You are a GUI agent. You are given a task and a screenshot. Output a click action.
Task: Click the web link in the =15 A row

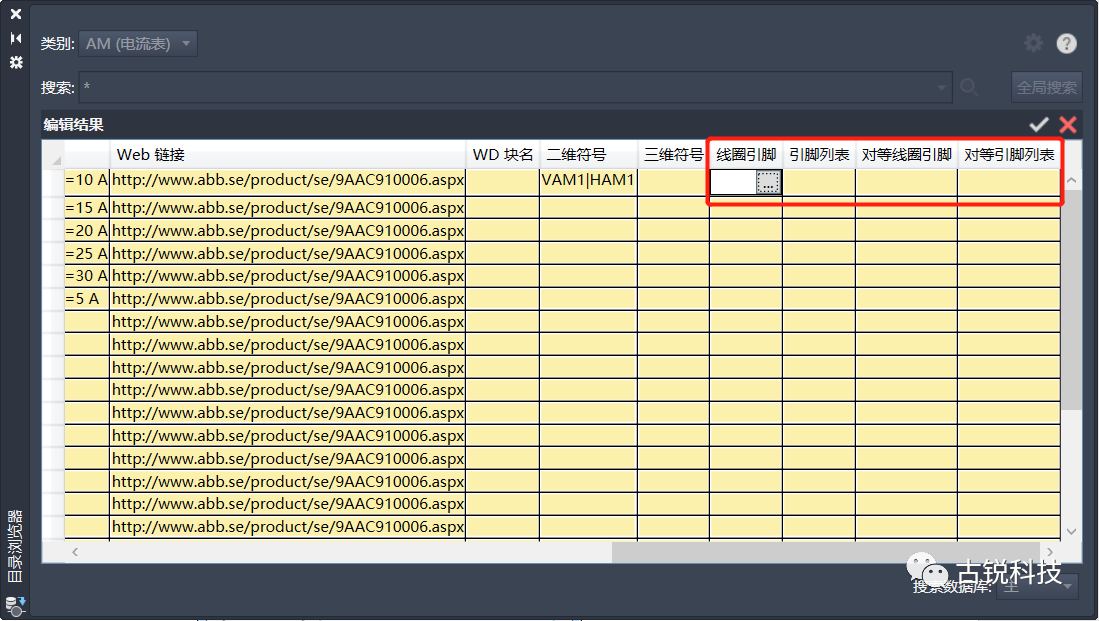(288, 208)
